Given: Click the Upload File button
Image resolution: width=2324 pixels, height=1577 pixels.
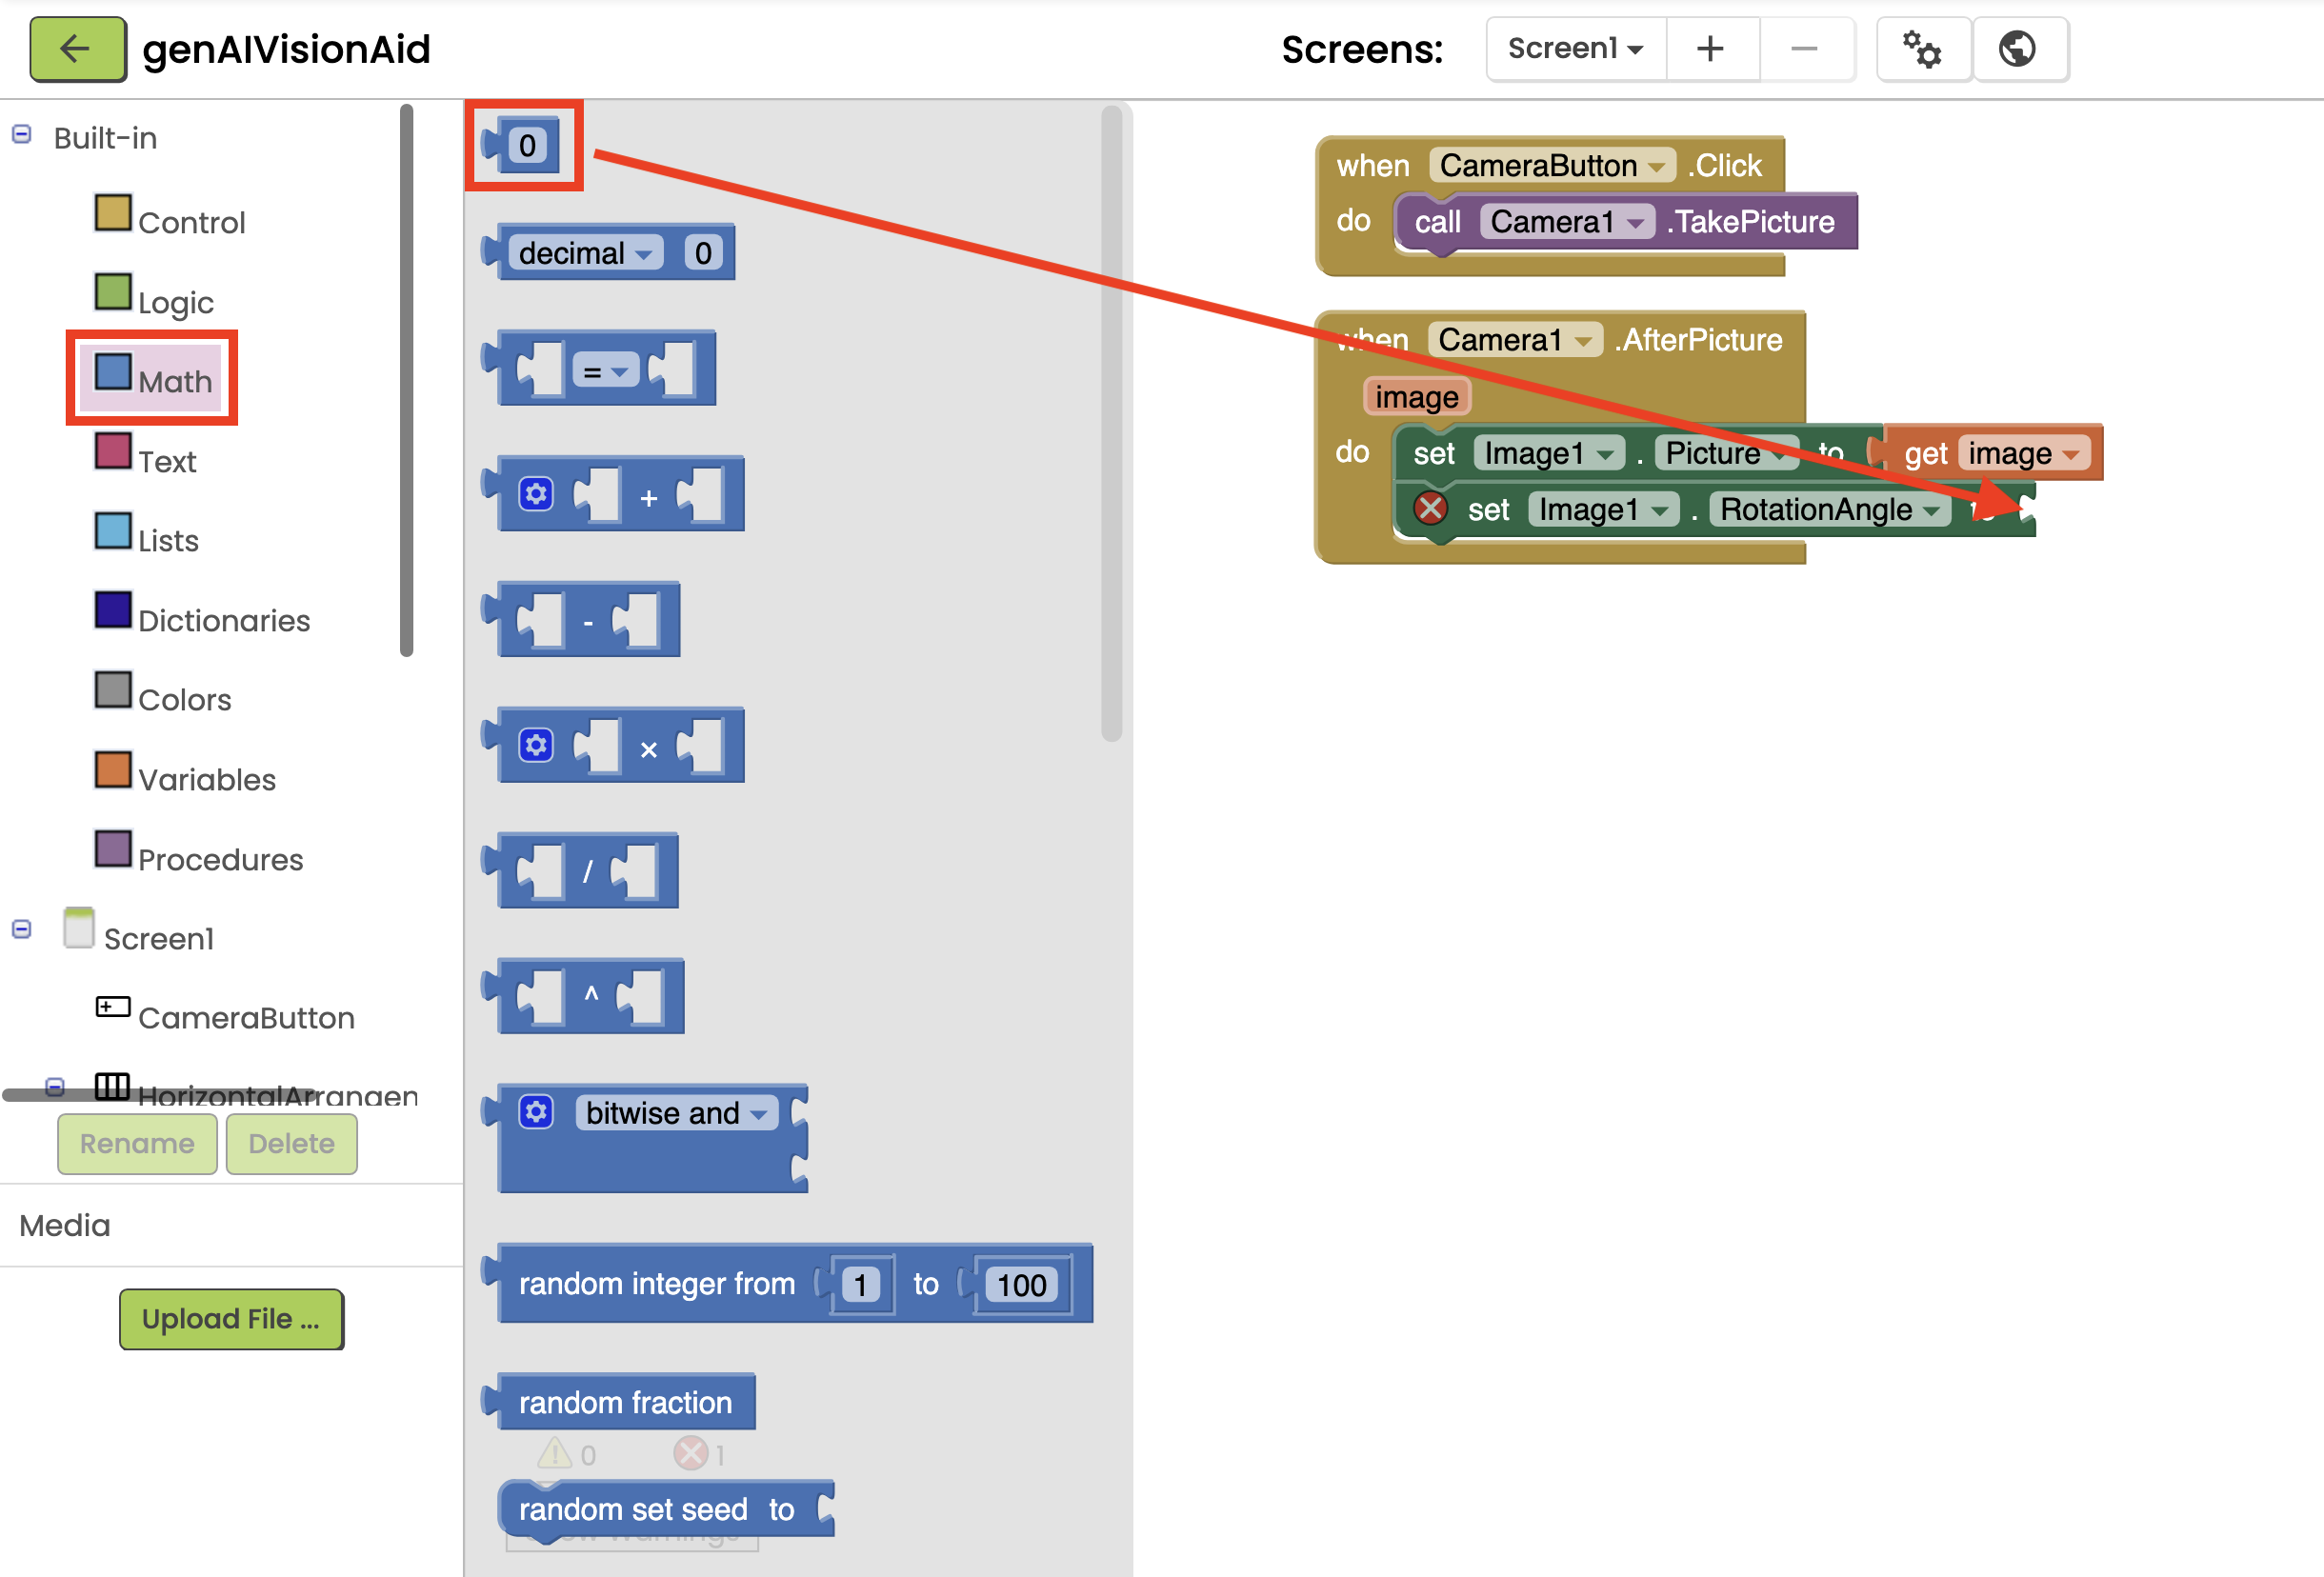Looking at the screenshot, I should pyautogui.click(x=231, y=1319).
